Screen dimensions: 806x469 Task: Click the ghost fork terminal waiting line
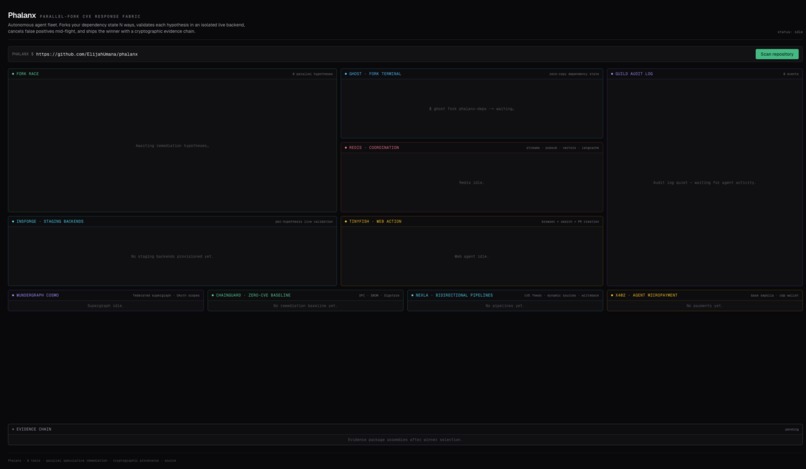coord(471,109)
